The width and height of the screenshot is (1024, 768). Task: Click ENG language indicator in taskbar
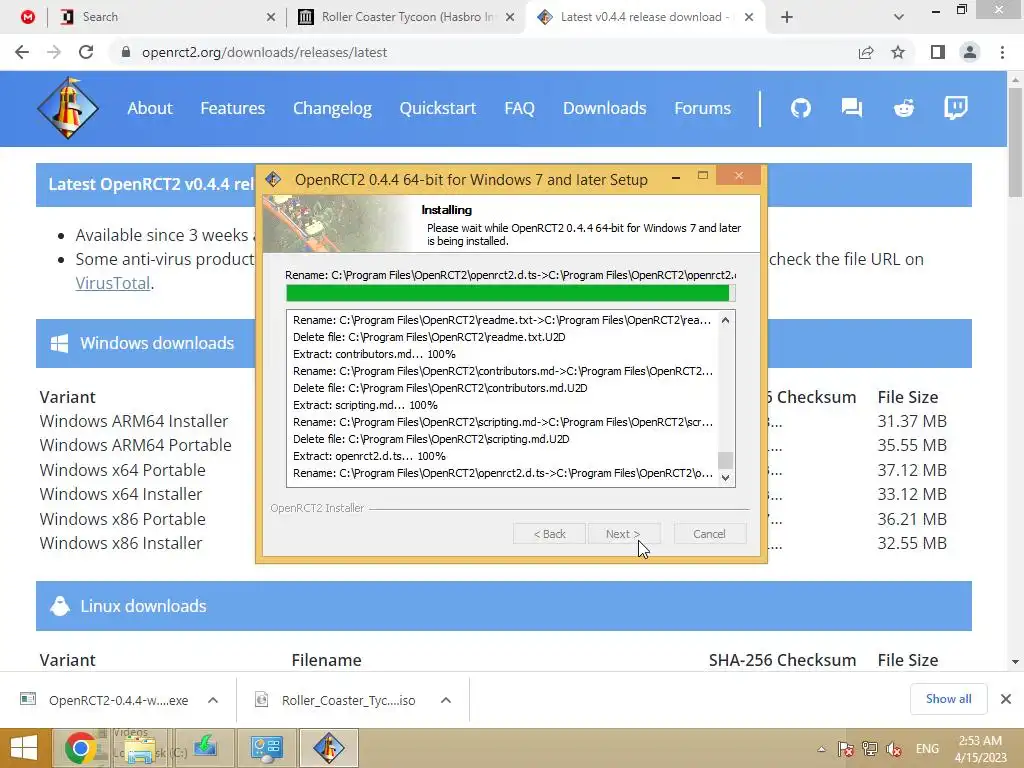(927, 748)
